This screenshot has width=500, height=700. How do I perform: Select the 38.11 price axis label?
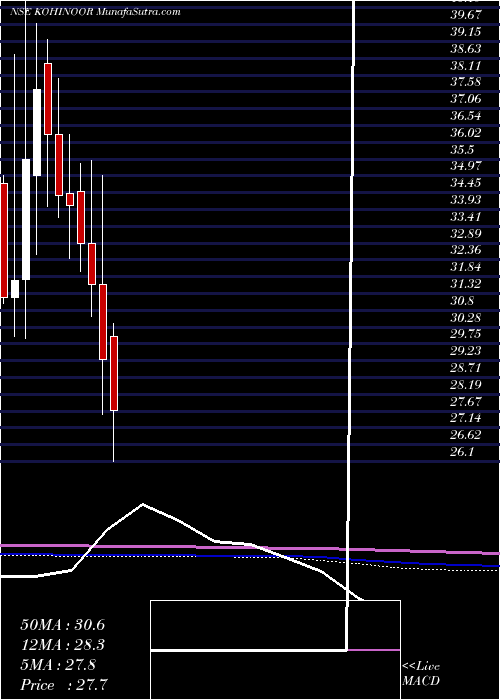pos(466,66)
